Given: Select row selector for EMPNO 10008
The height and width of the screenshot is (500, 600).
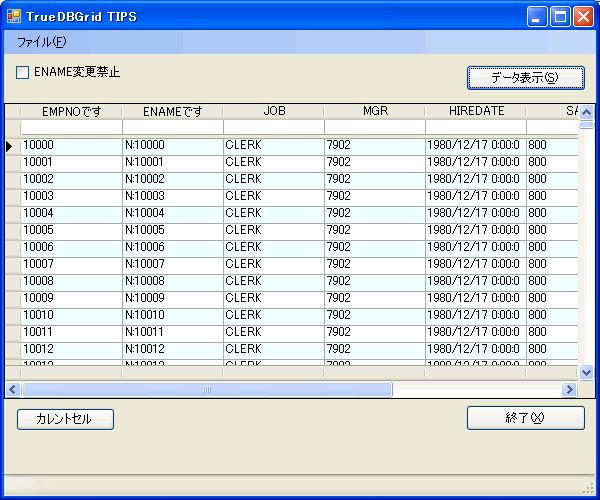Looking at the screenshot, I should tap(11, 281).
